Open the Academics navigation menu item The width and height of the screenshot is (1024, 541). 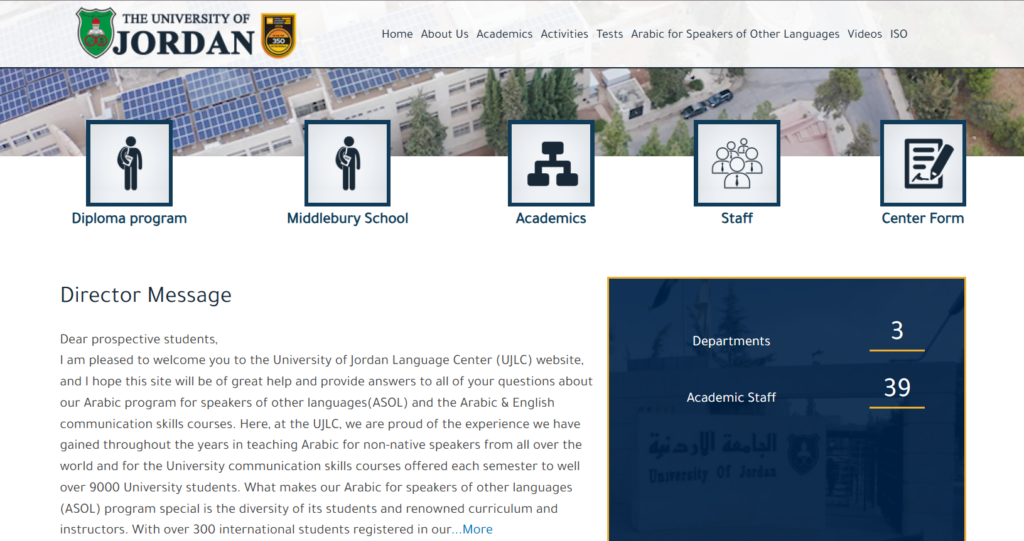point(504,34)
